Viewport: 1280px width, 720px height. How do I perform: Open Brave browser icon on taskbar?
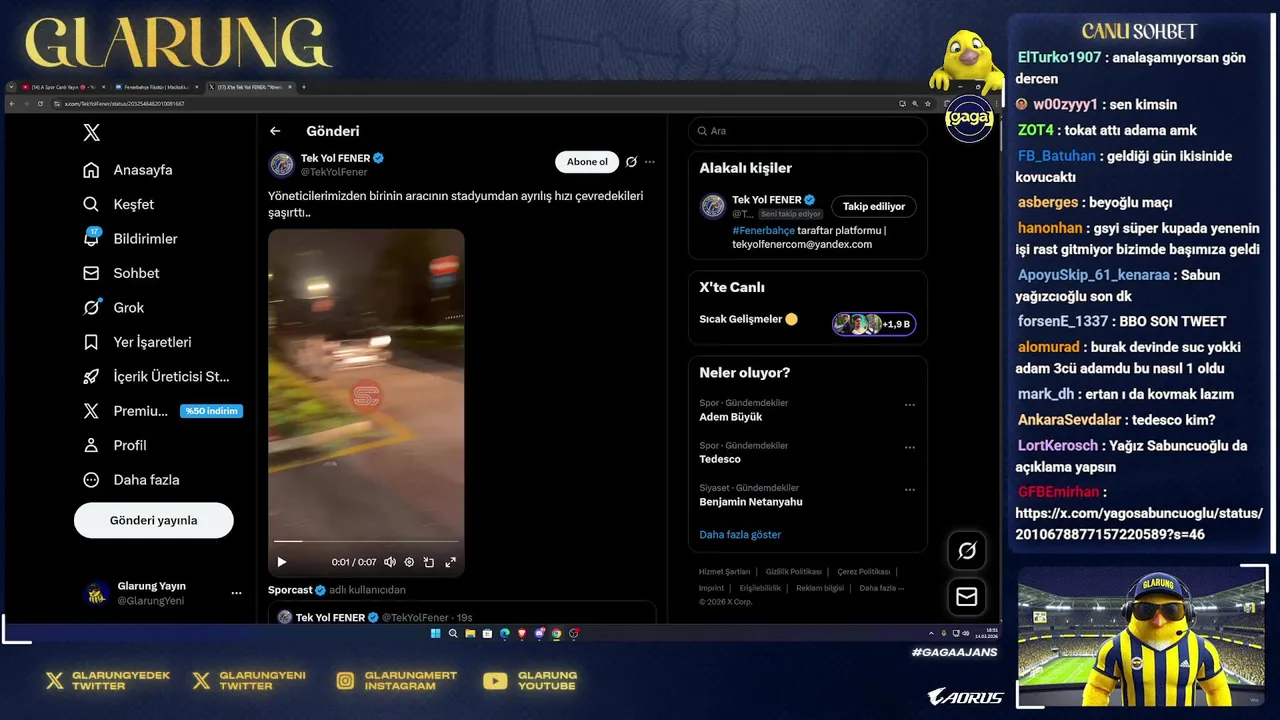[521, 633]
